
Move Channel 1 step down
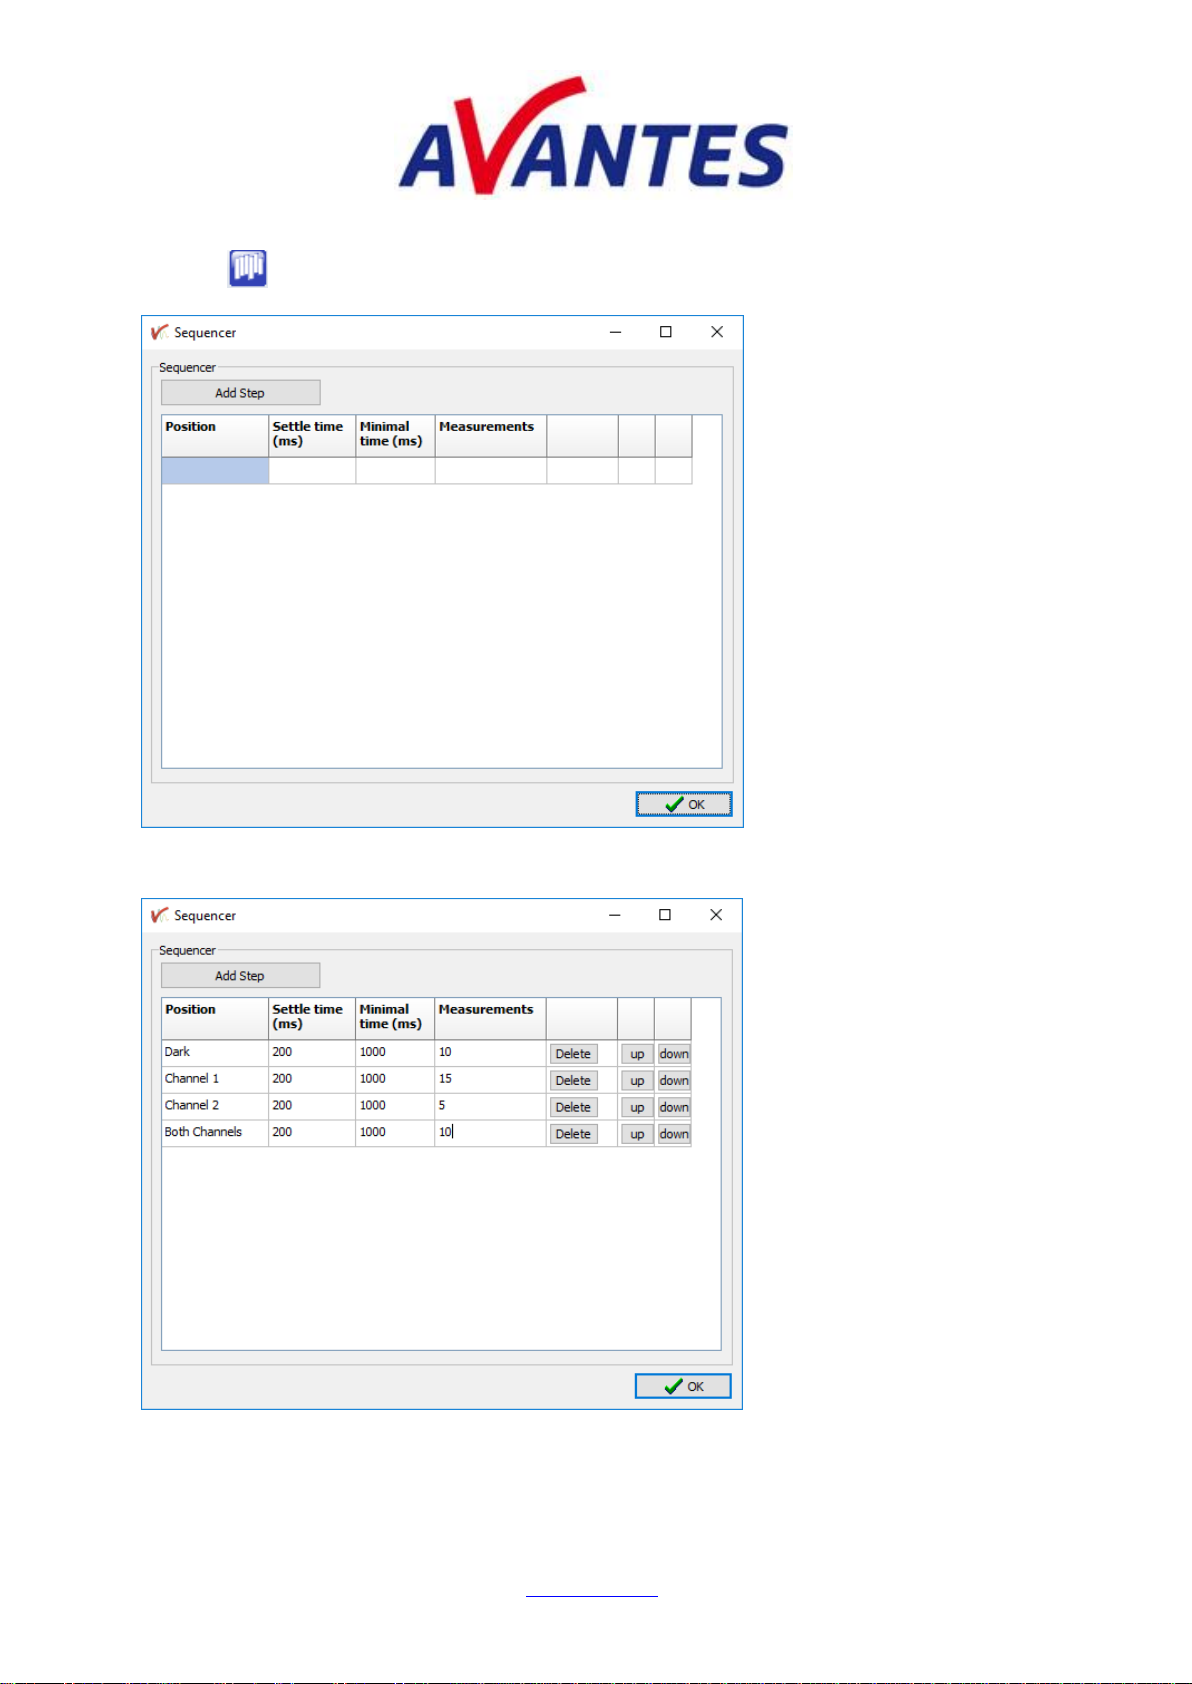pos(673,1081)
